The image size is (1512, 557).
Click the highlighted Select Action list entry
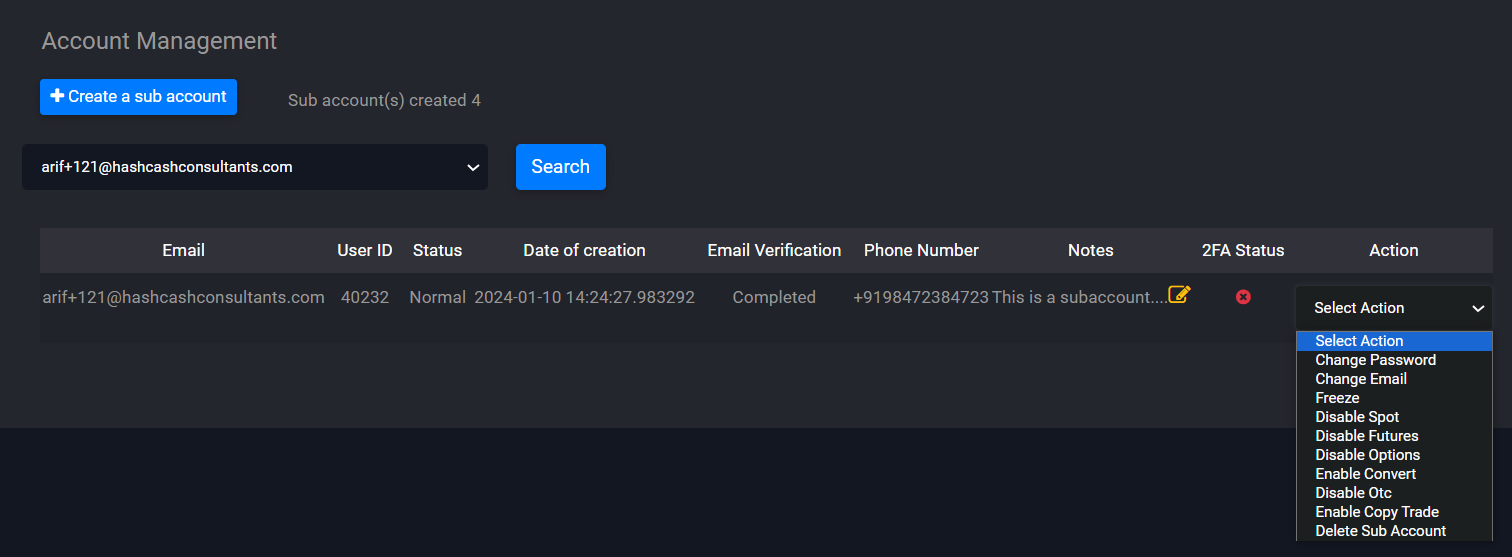(x=1359, y=341)
